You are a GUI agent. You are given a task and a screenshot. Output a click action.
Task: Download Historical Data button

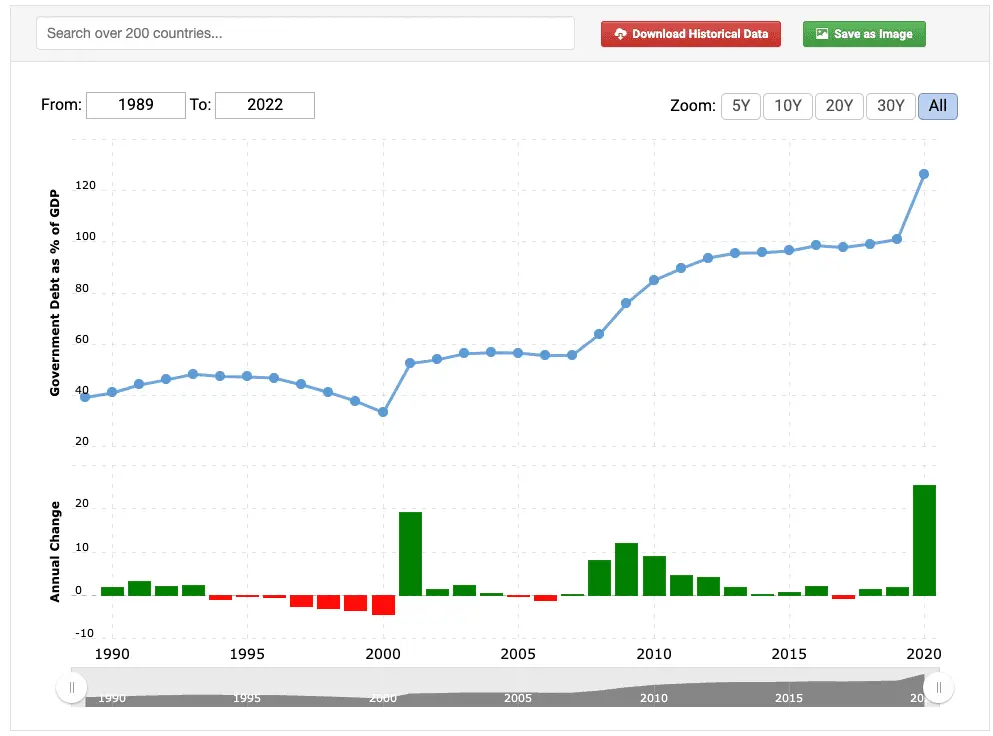point(690,34)
